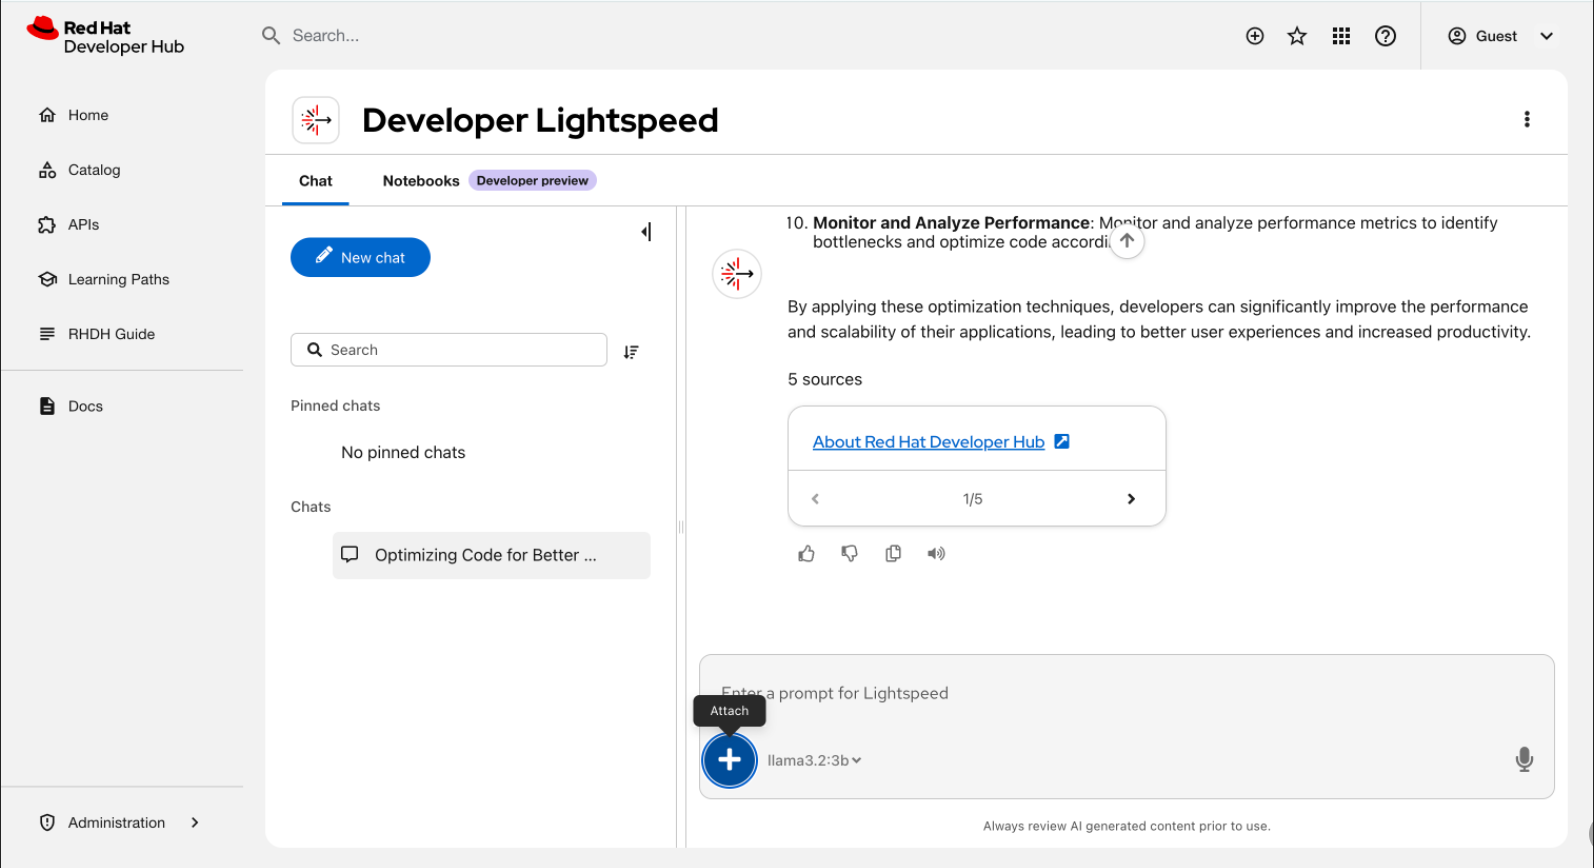Go to next source card
The height and width of the screenshot is (868, 1594).
[x=1131, y=499]
